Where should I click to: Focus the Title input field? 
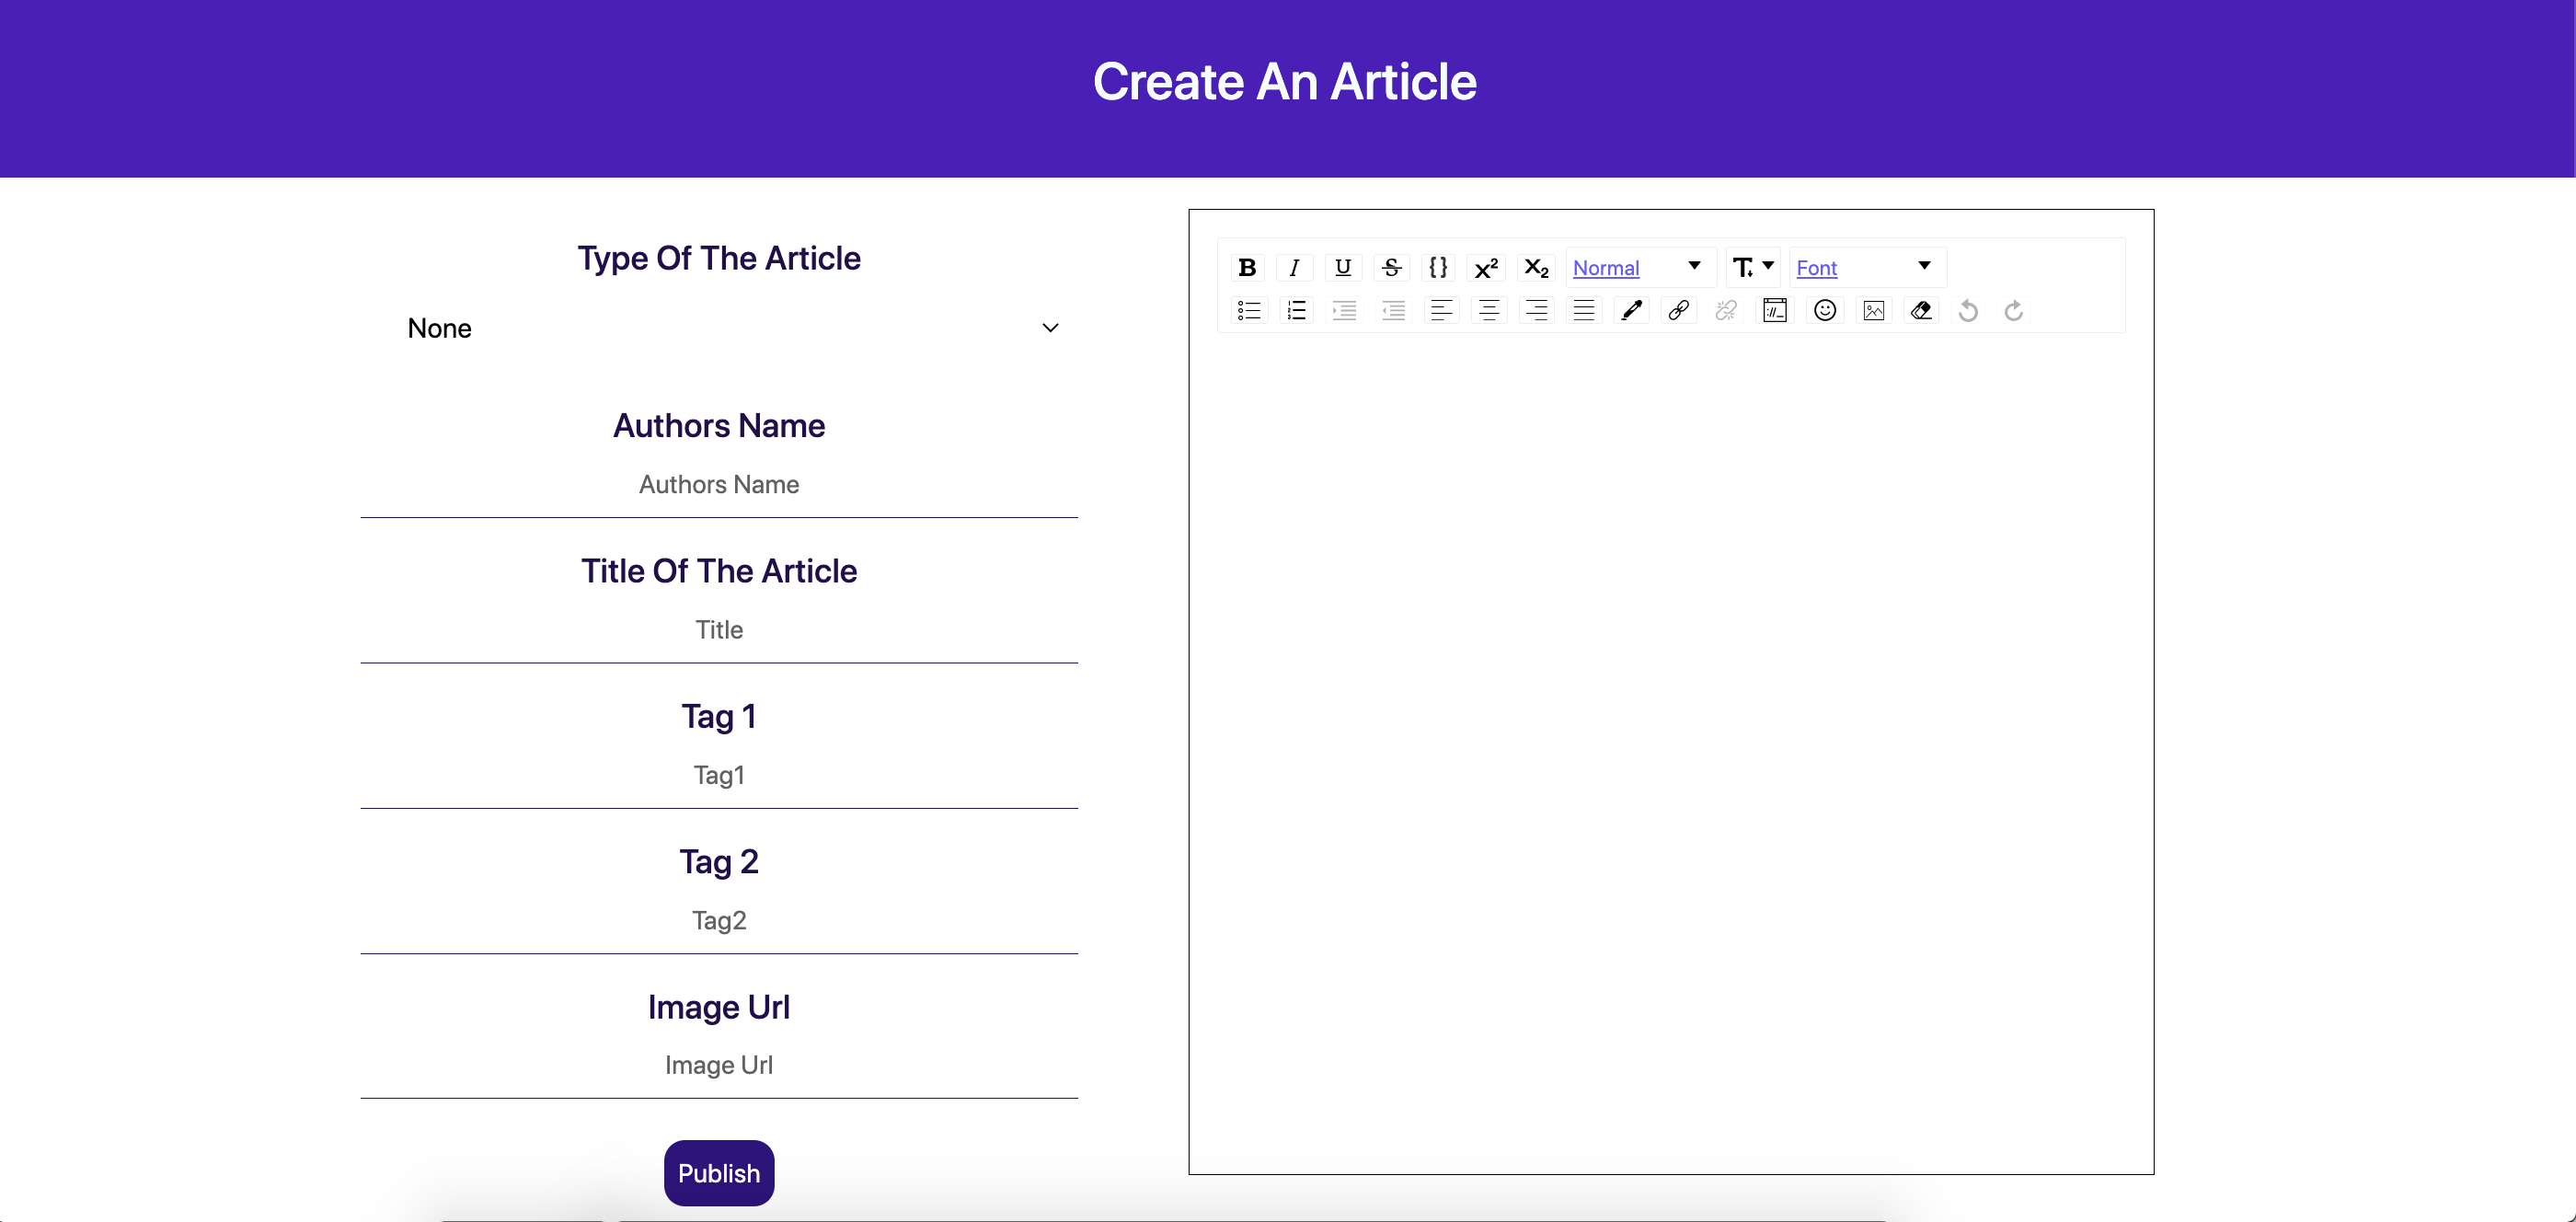point(719,630)
